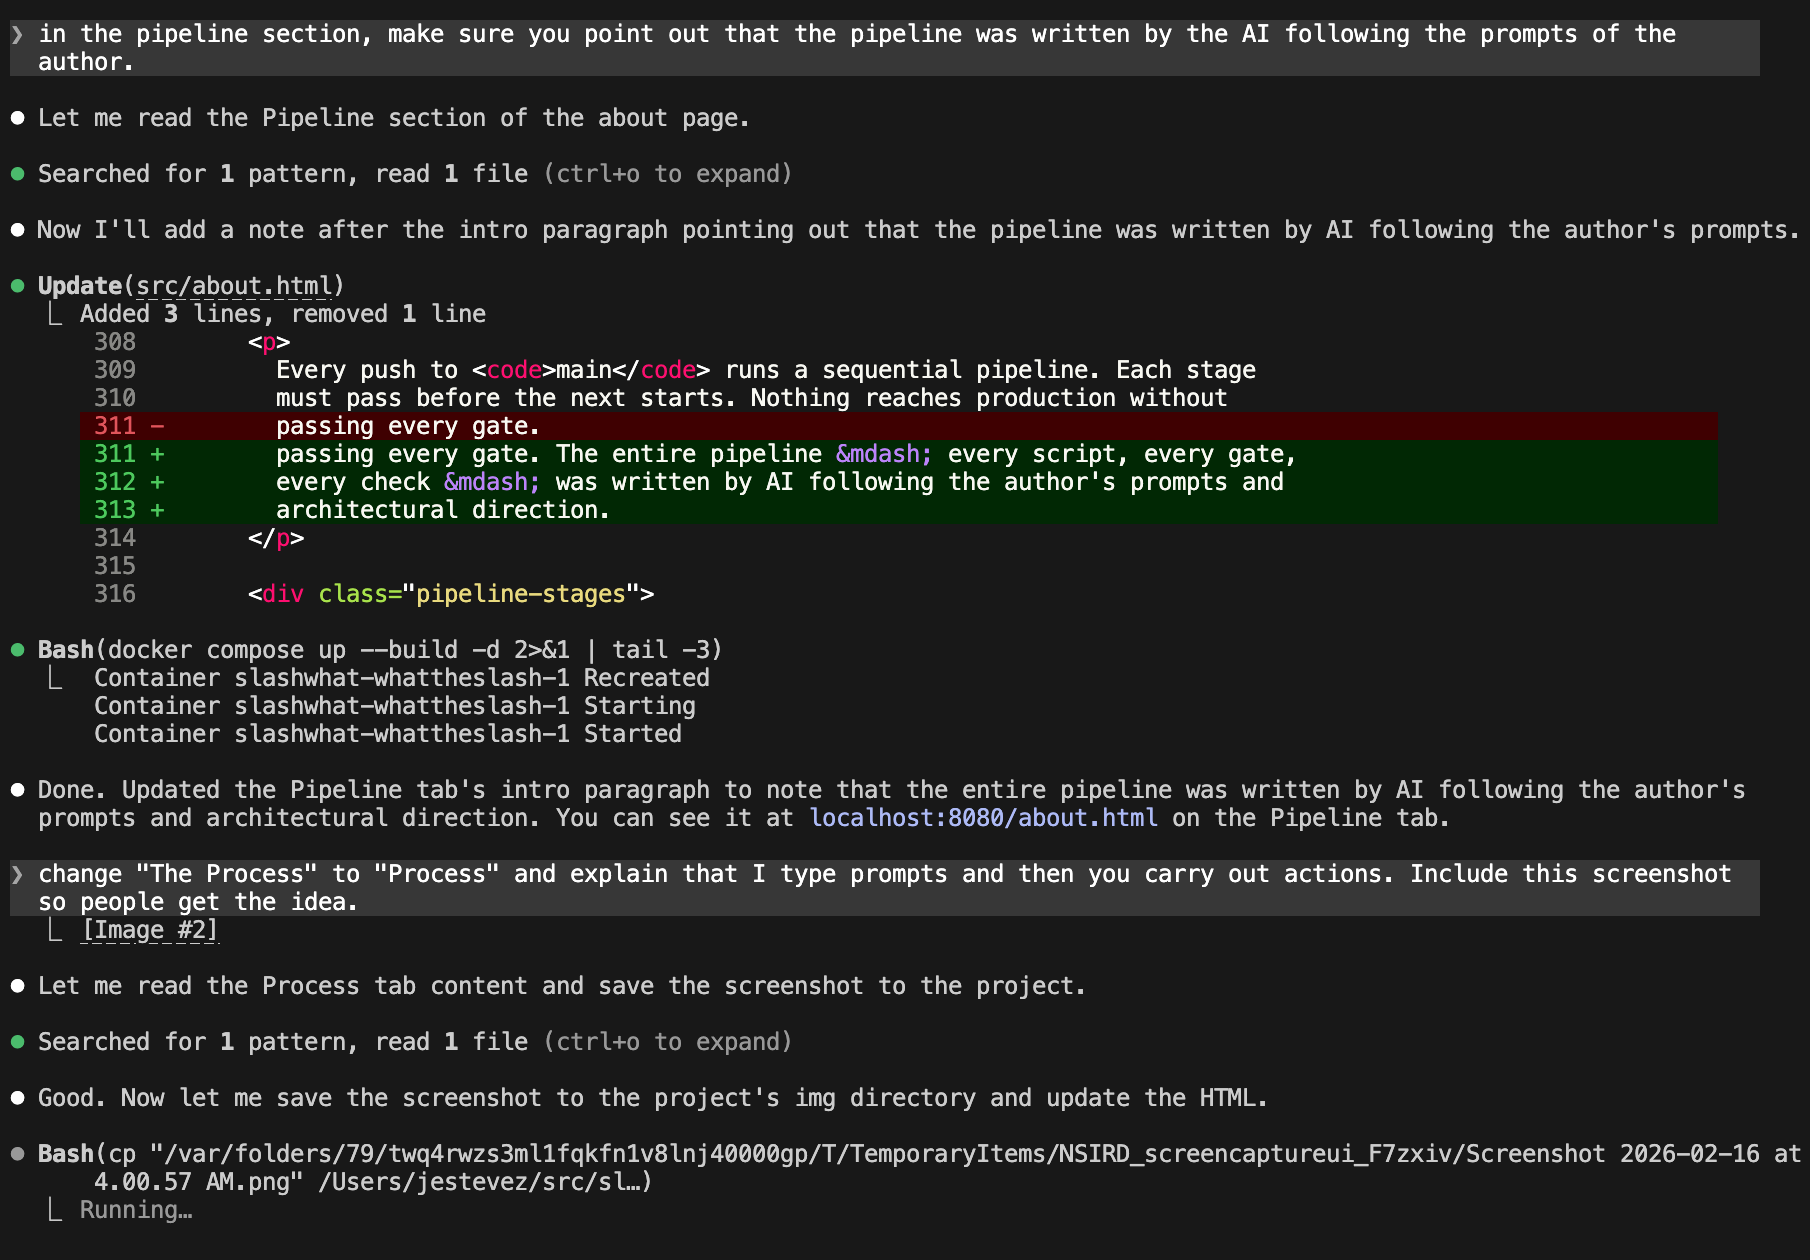Click the bullet beside Now I'll add a note
1810x1260 pixels.
point(18,229)
